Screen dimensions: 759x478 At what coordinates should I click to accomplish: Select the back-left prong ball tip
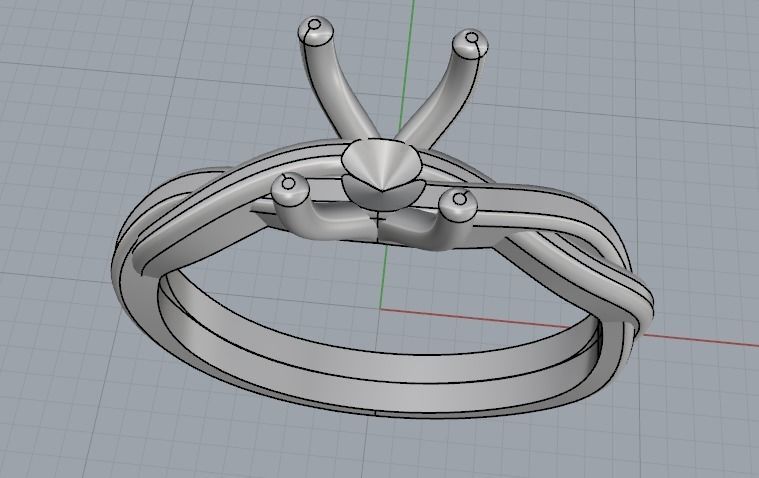coord(316,31)
